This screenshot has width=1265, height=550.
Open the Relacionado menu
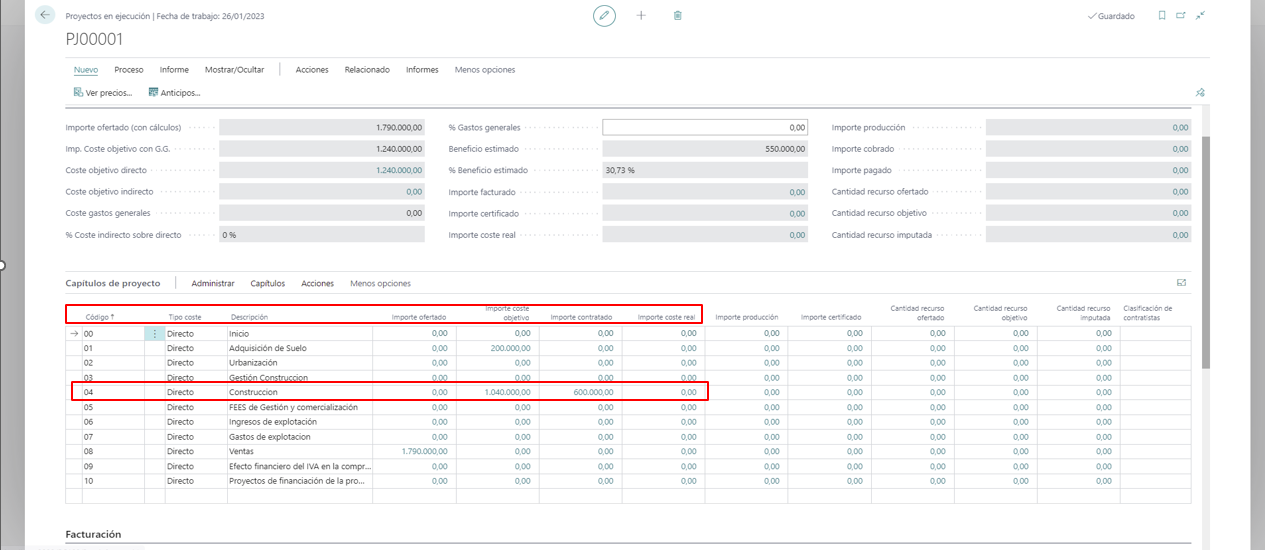pyautogui.click(x=367, y=70)
